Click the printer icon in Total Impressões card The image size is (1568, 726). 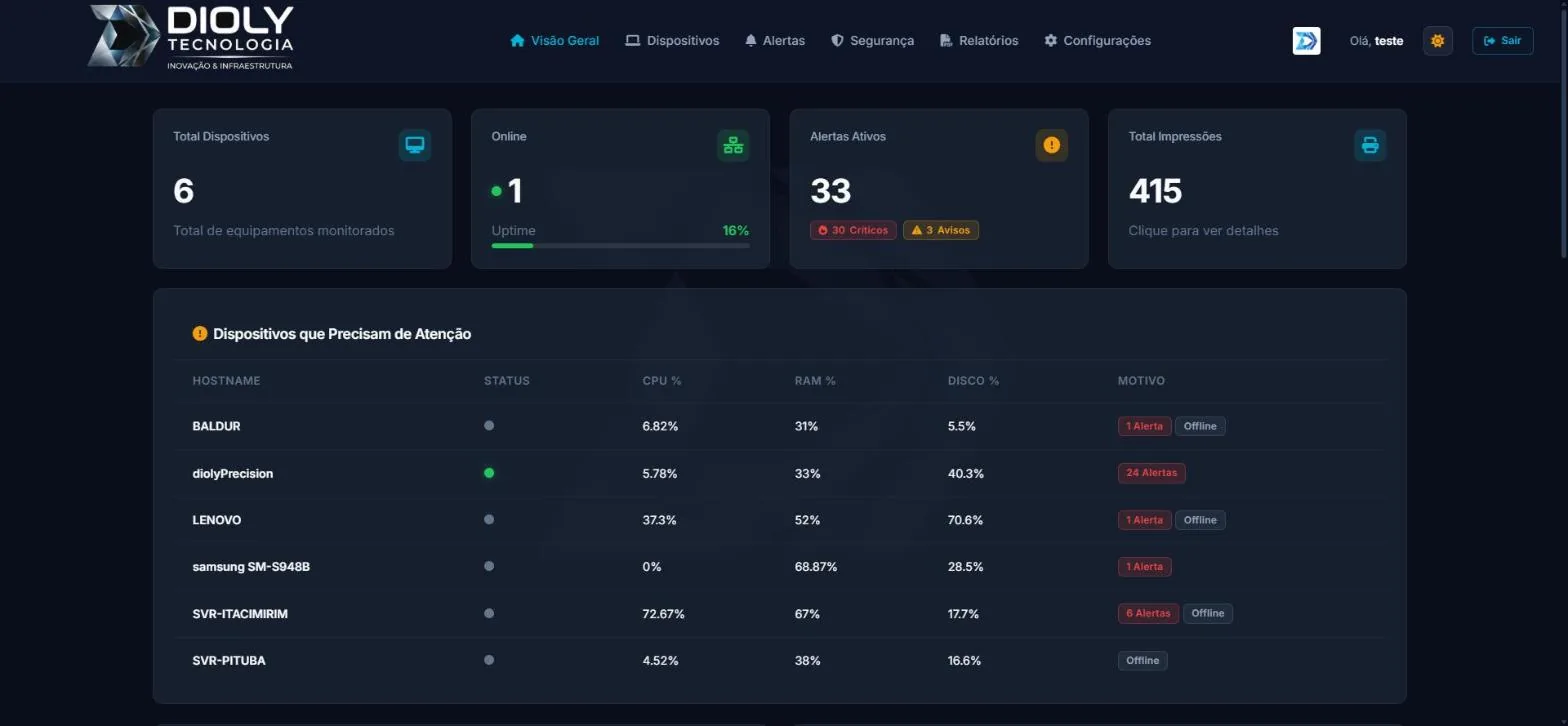[1370, 145]
